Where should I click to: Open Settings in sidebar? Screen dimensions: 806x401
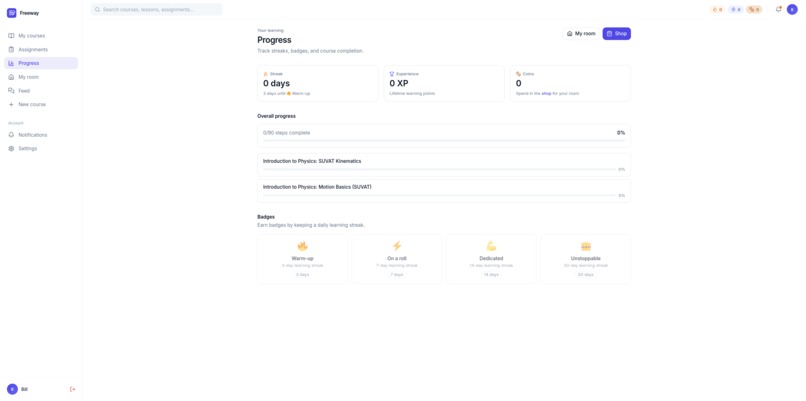[41, 149]
